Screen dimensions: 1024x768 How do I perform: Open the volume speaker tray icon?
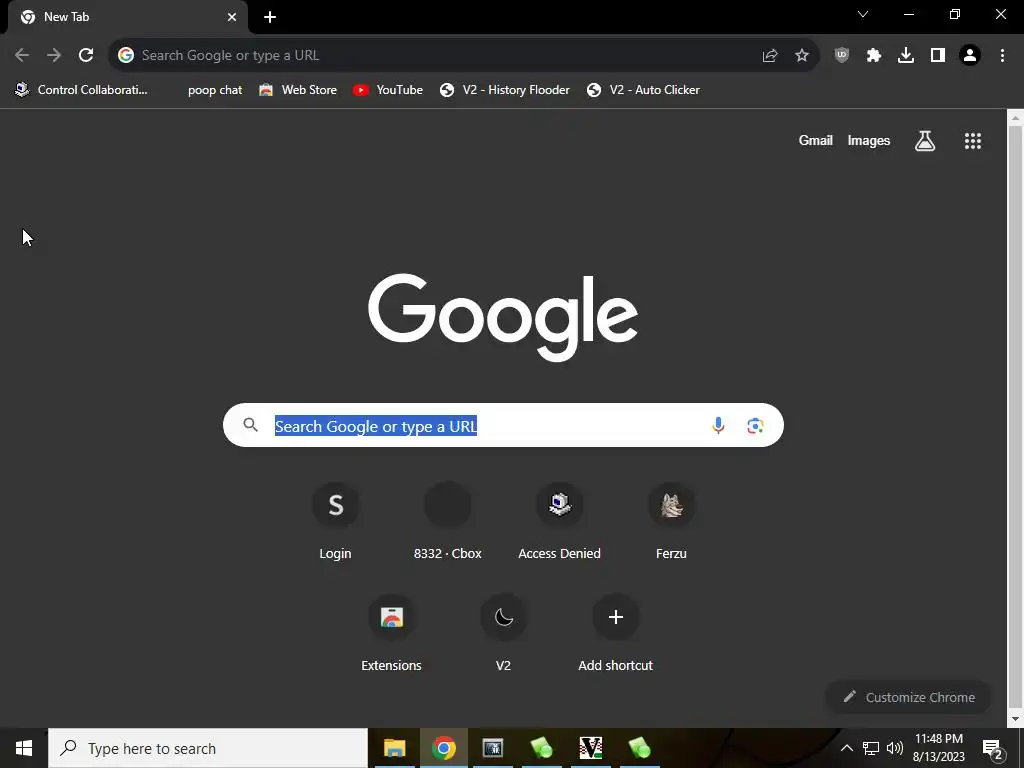coord(895,748)
